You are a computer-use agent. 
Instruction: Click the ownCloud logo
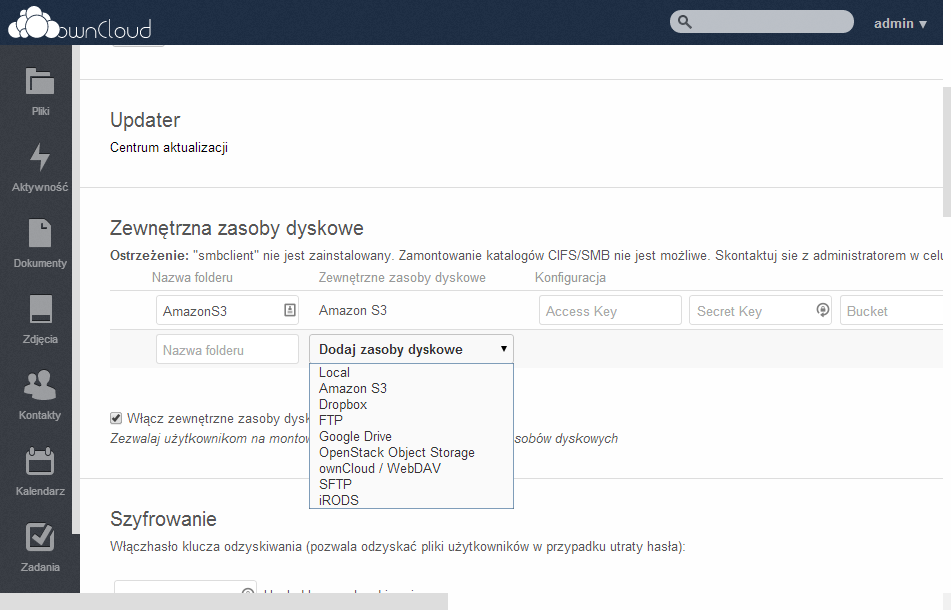pos(79,24)
